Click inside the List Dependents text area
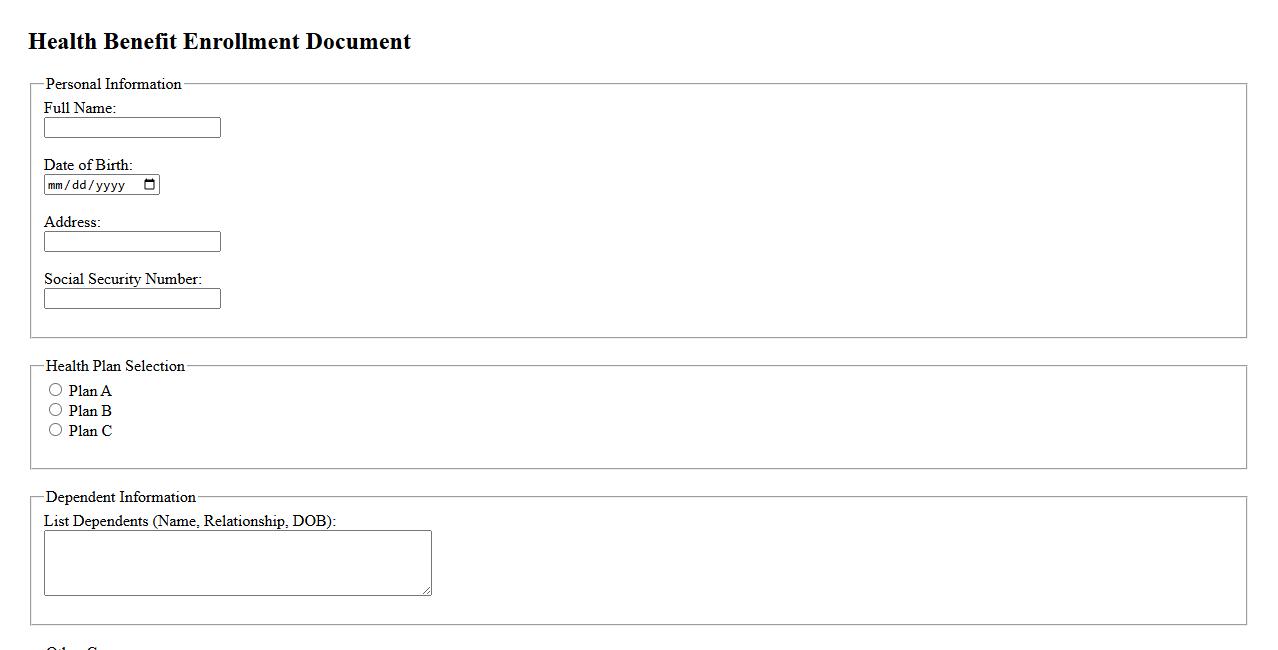The height and width of the screenshot is (650, 1278). click(237, 563)
